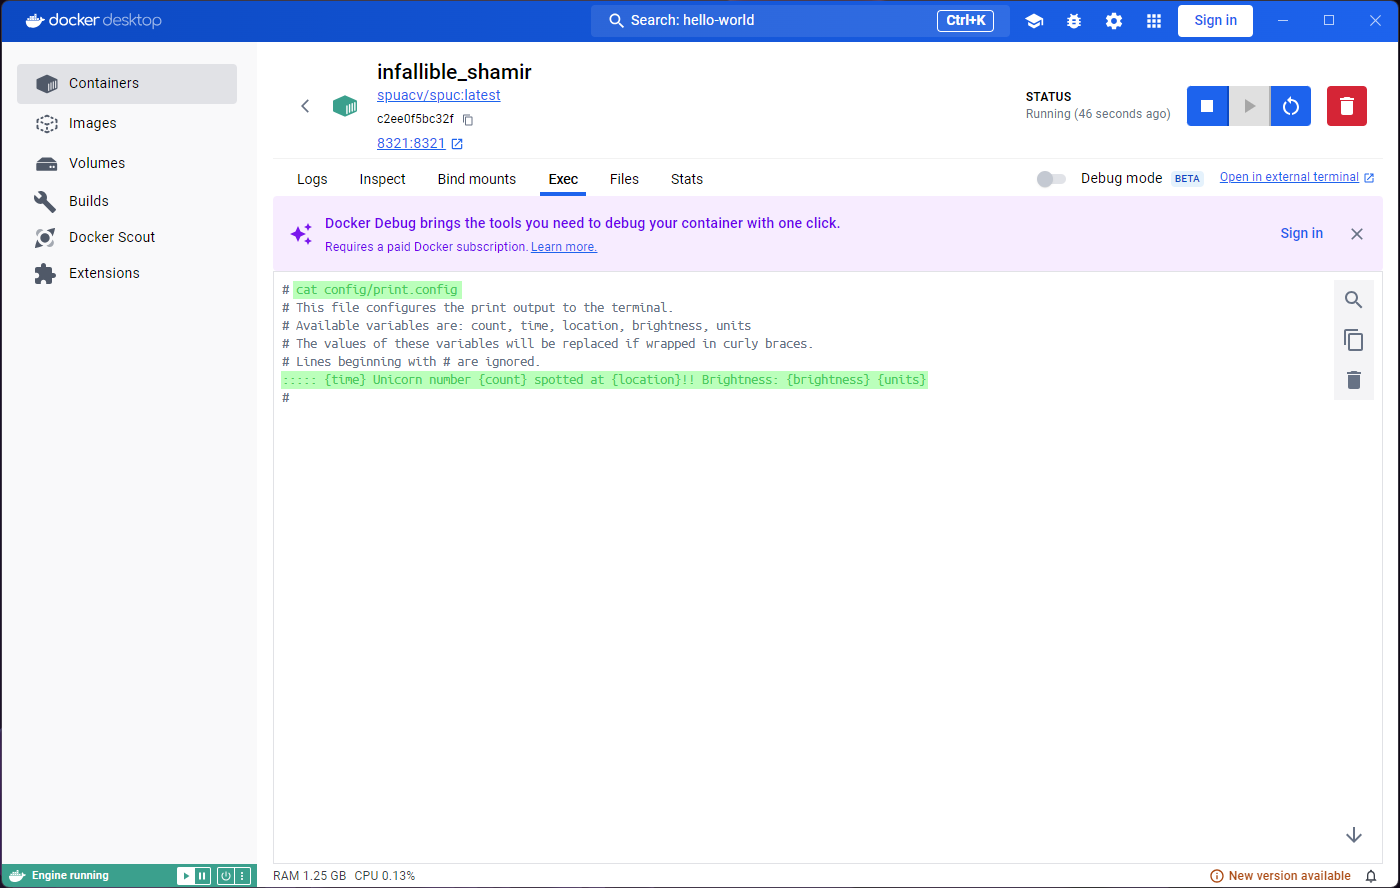
Task: Jump to the bottom of the terminal
Action: (1354, 835)
